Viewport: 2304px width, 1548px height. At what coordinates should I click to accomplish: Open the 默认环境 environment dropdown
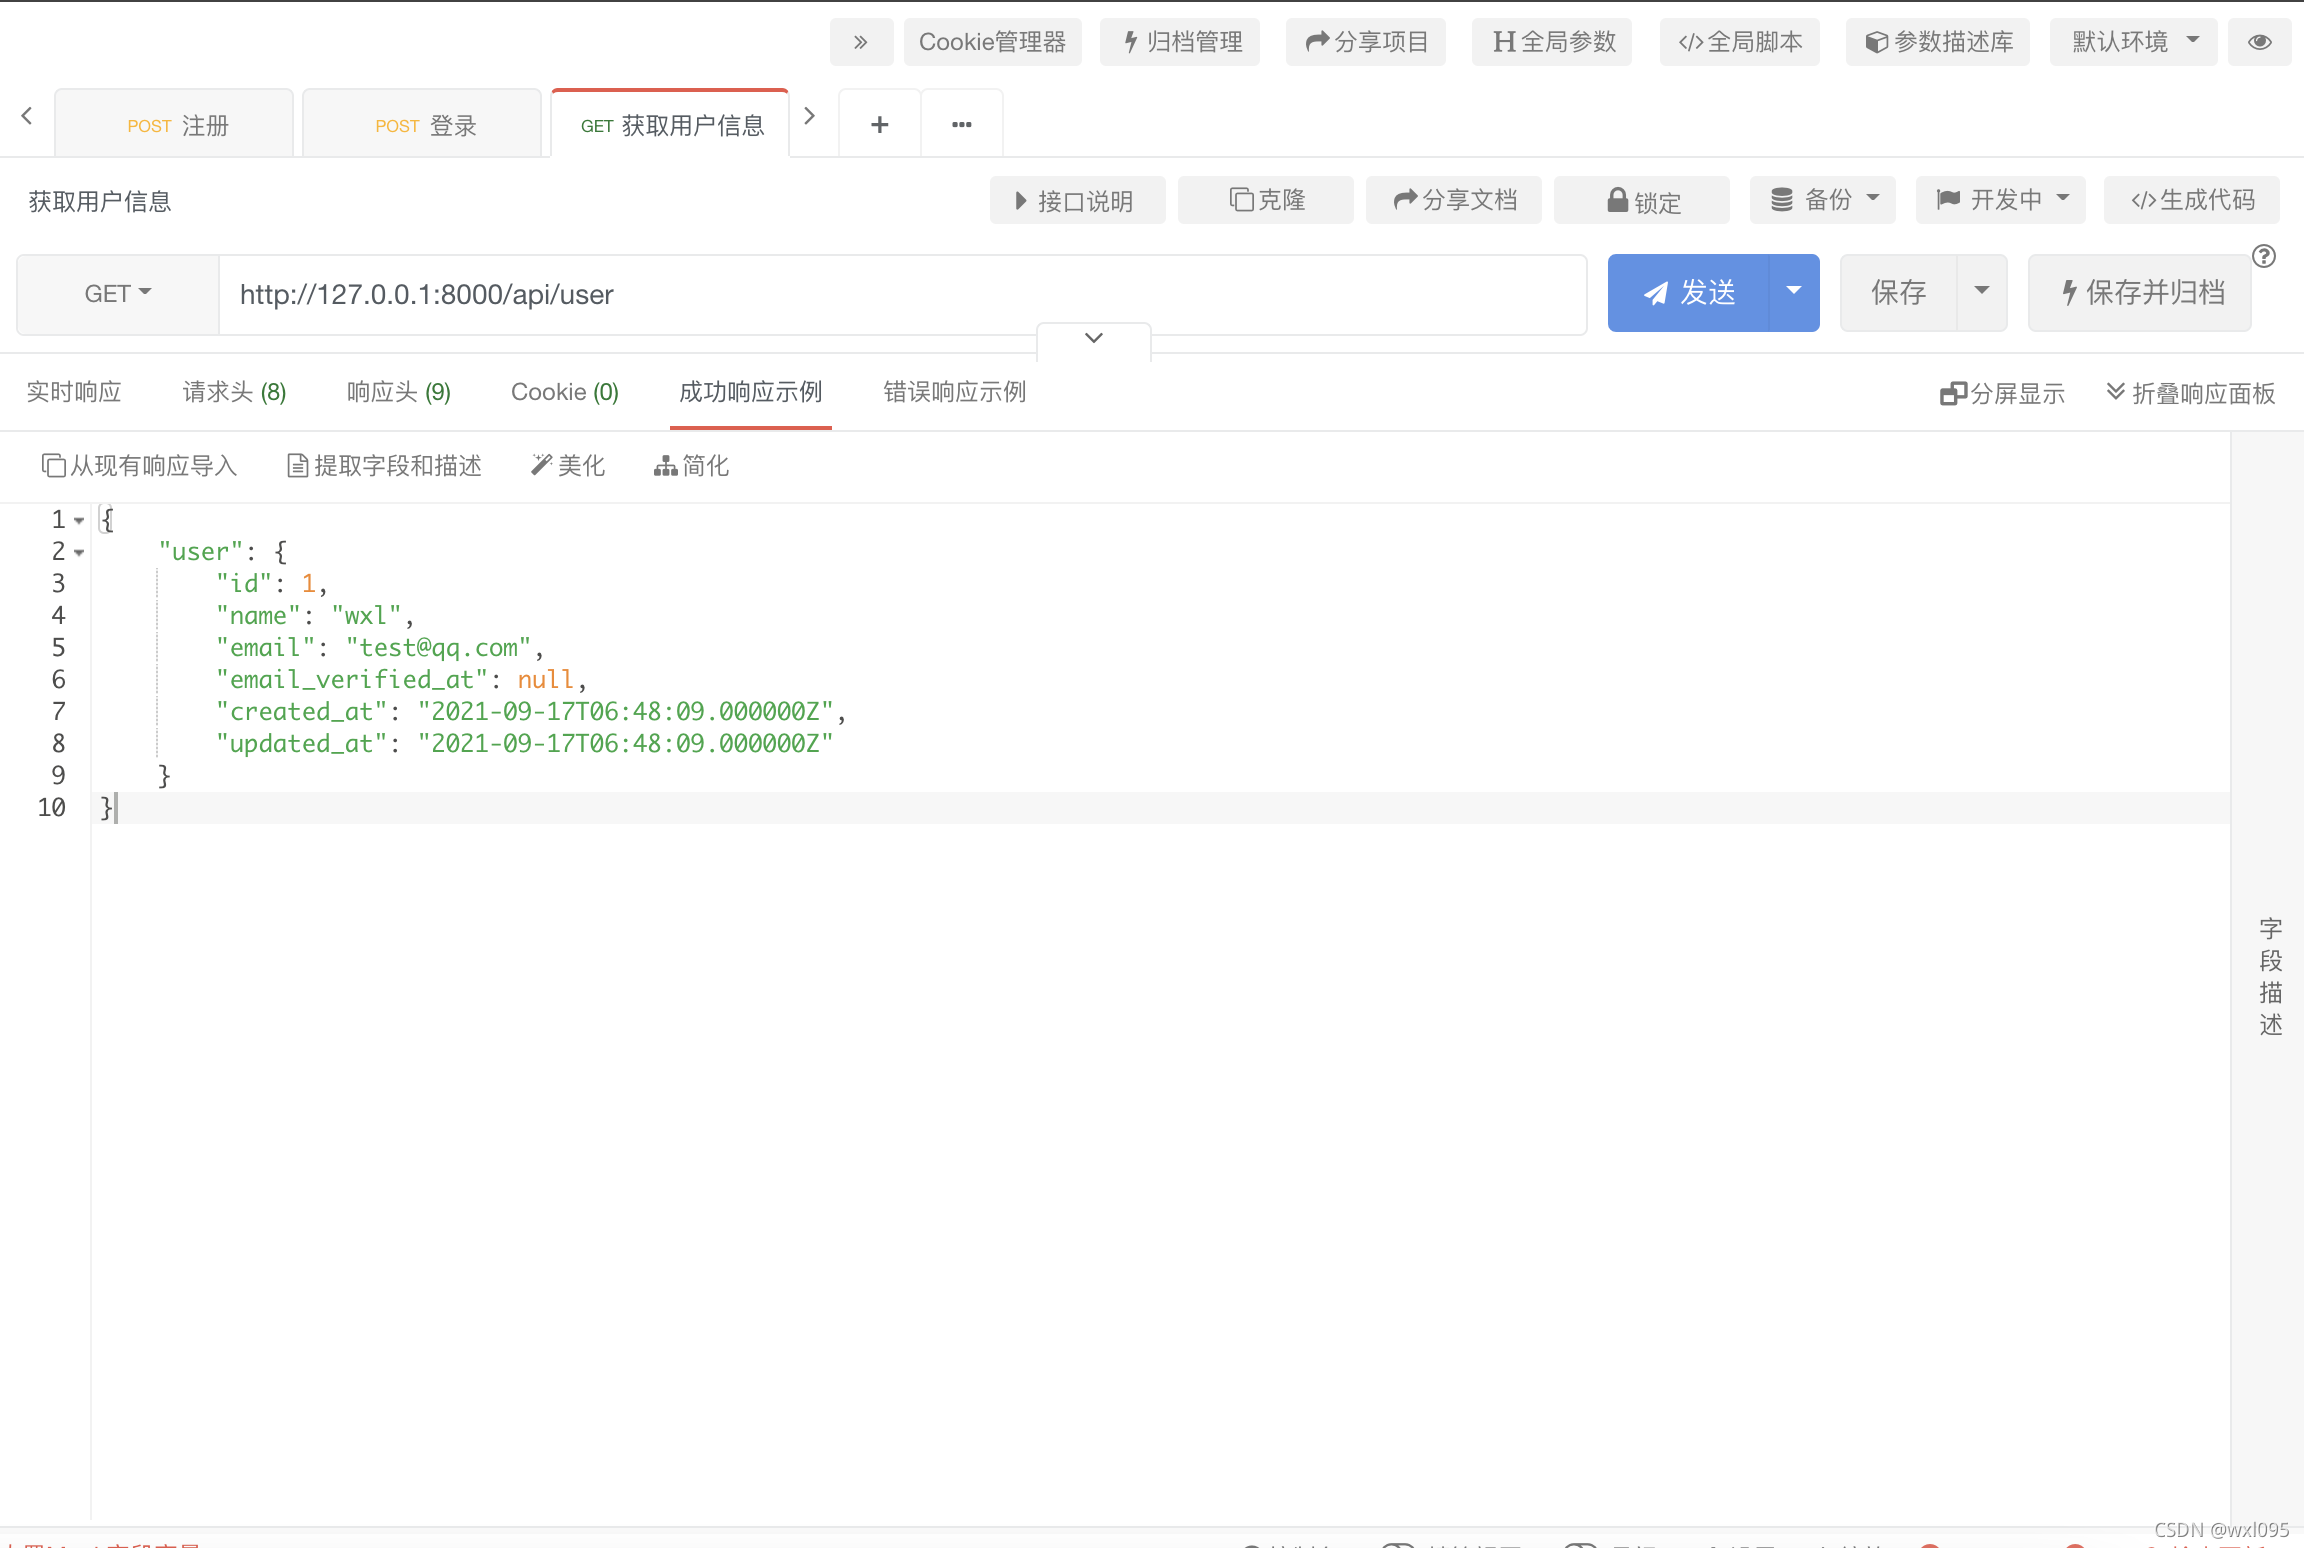pos(2133,42)
